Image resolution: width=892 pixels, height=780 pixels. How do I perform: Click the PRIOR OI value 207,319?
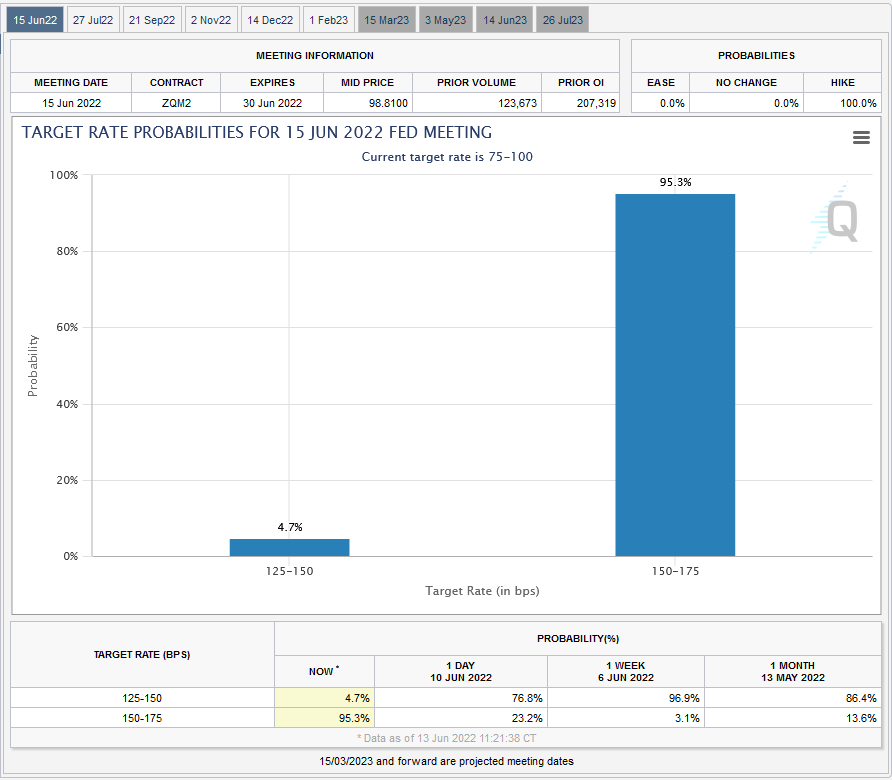pos(596,103)
